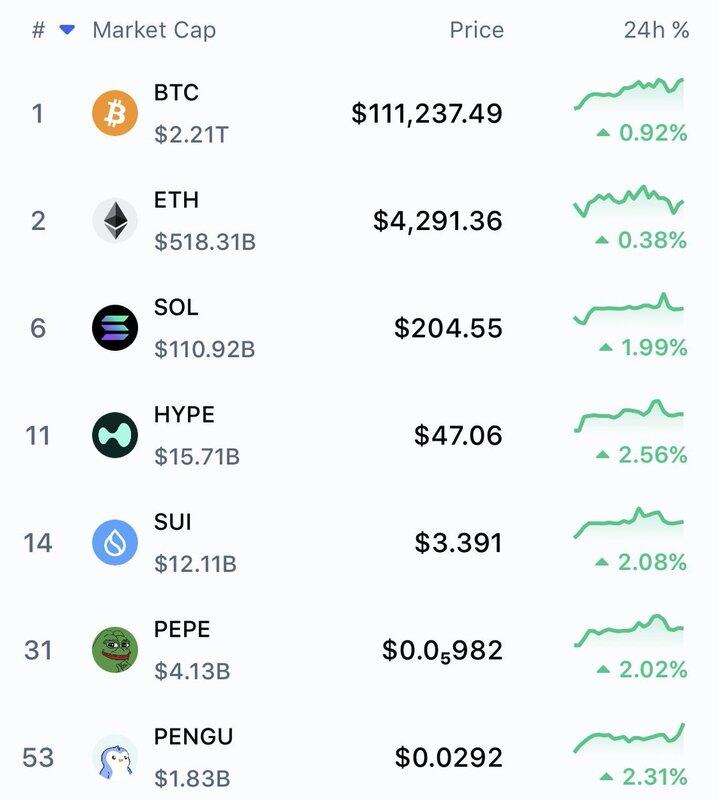Click the Bitcoin logo icon

pos(115,113)
